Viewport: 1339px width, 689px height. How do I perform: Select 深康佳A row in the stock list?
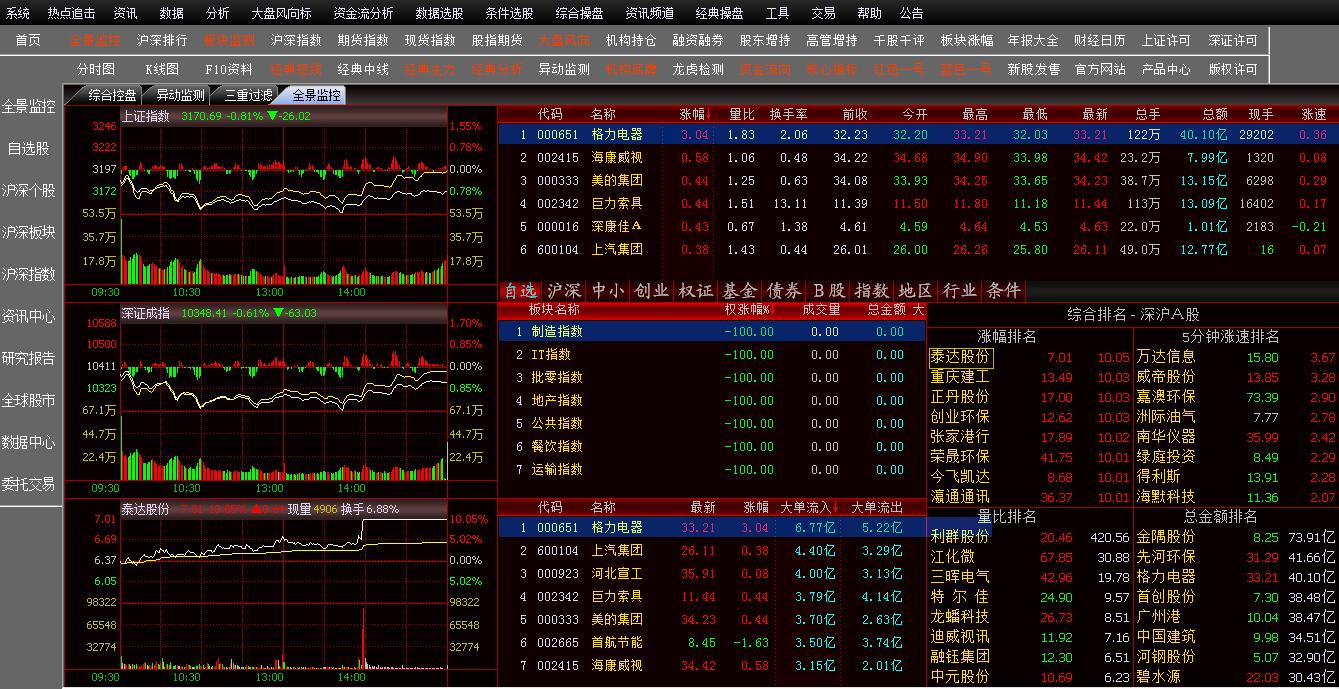pyautogui.click(x=916, y=226)
